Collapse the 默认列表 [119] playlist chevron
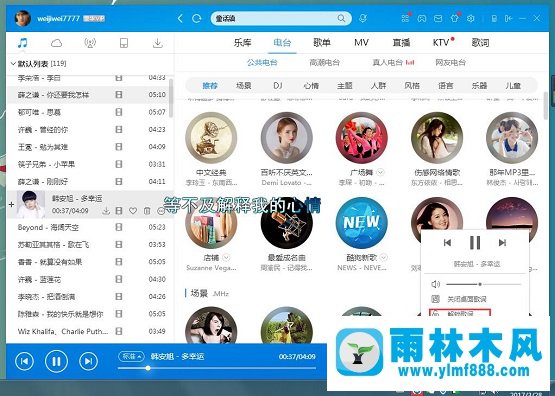 pos(13,64)
